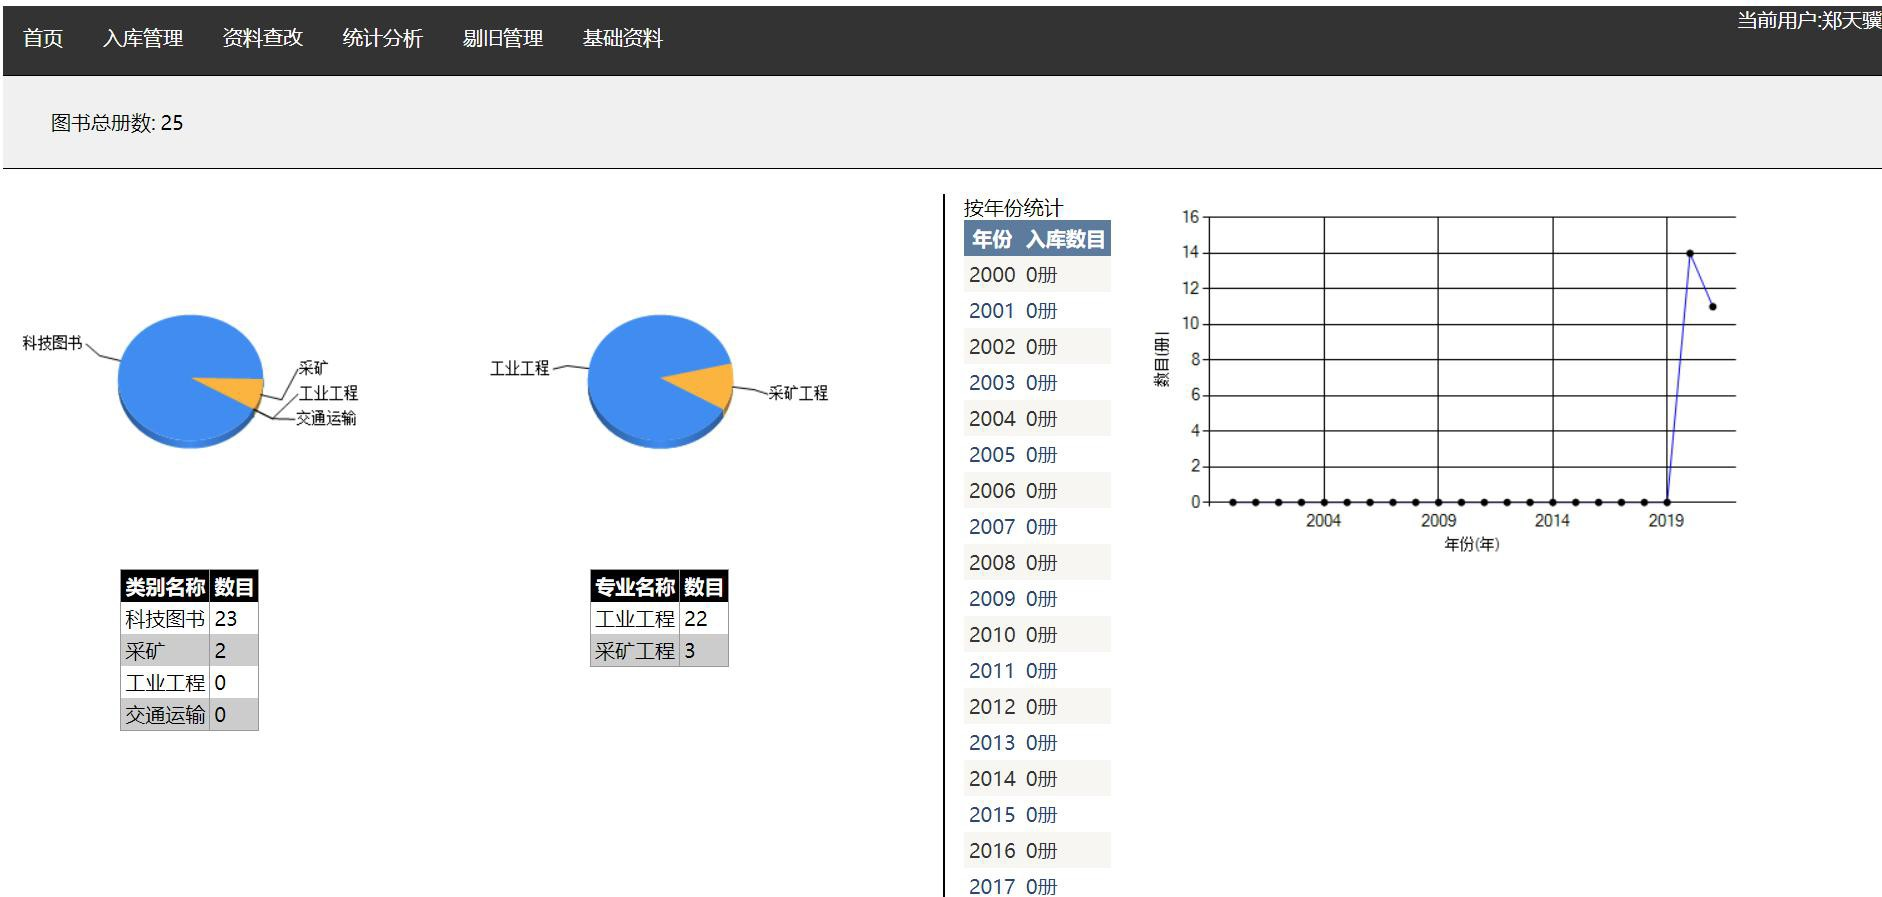The height and width of the screenshot is (897, 1882).
Task: Click the 2019 x-axis label
Action: coord(1666,520)
